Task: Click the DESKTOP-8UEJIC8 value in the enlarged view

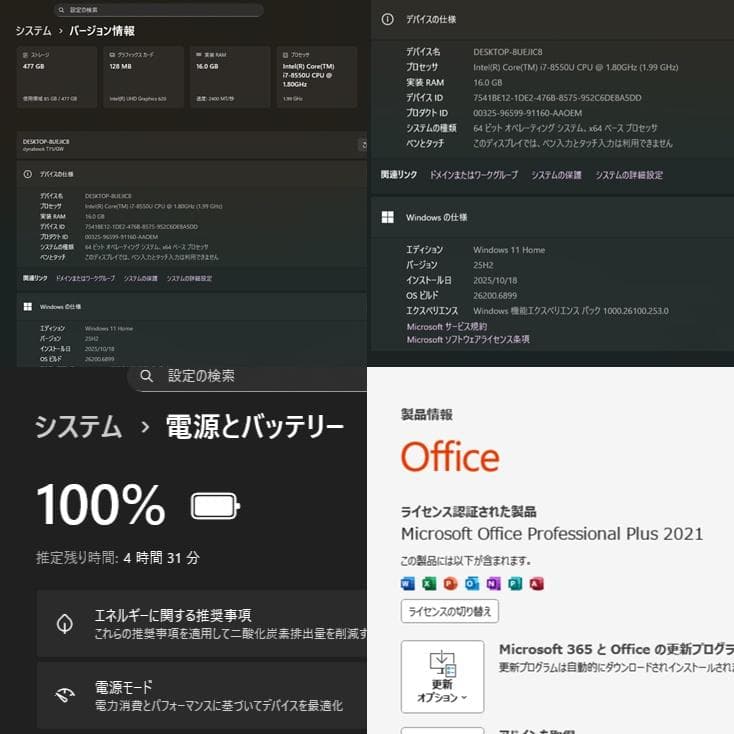Action: pyautogui.click(x=508, y=52)
